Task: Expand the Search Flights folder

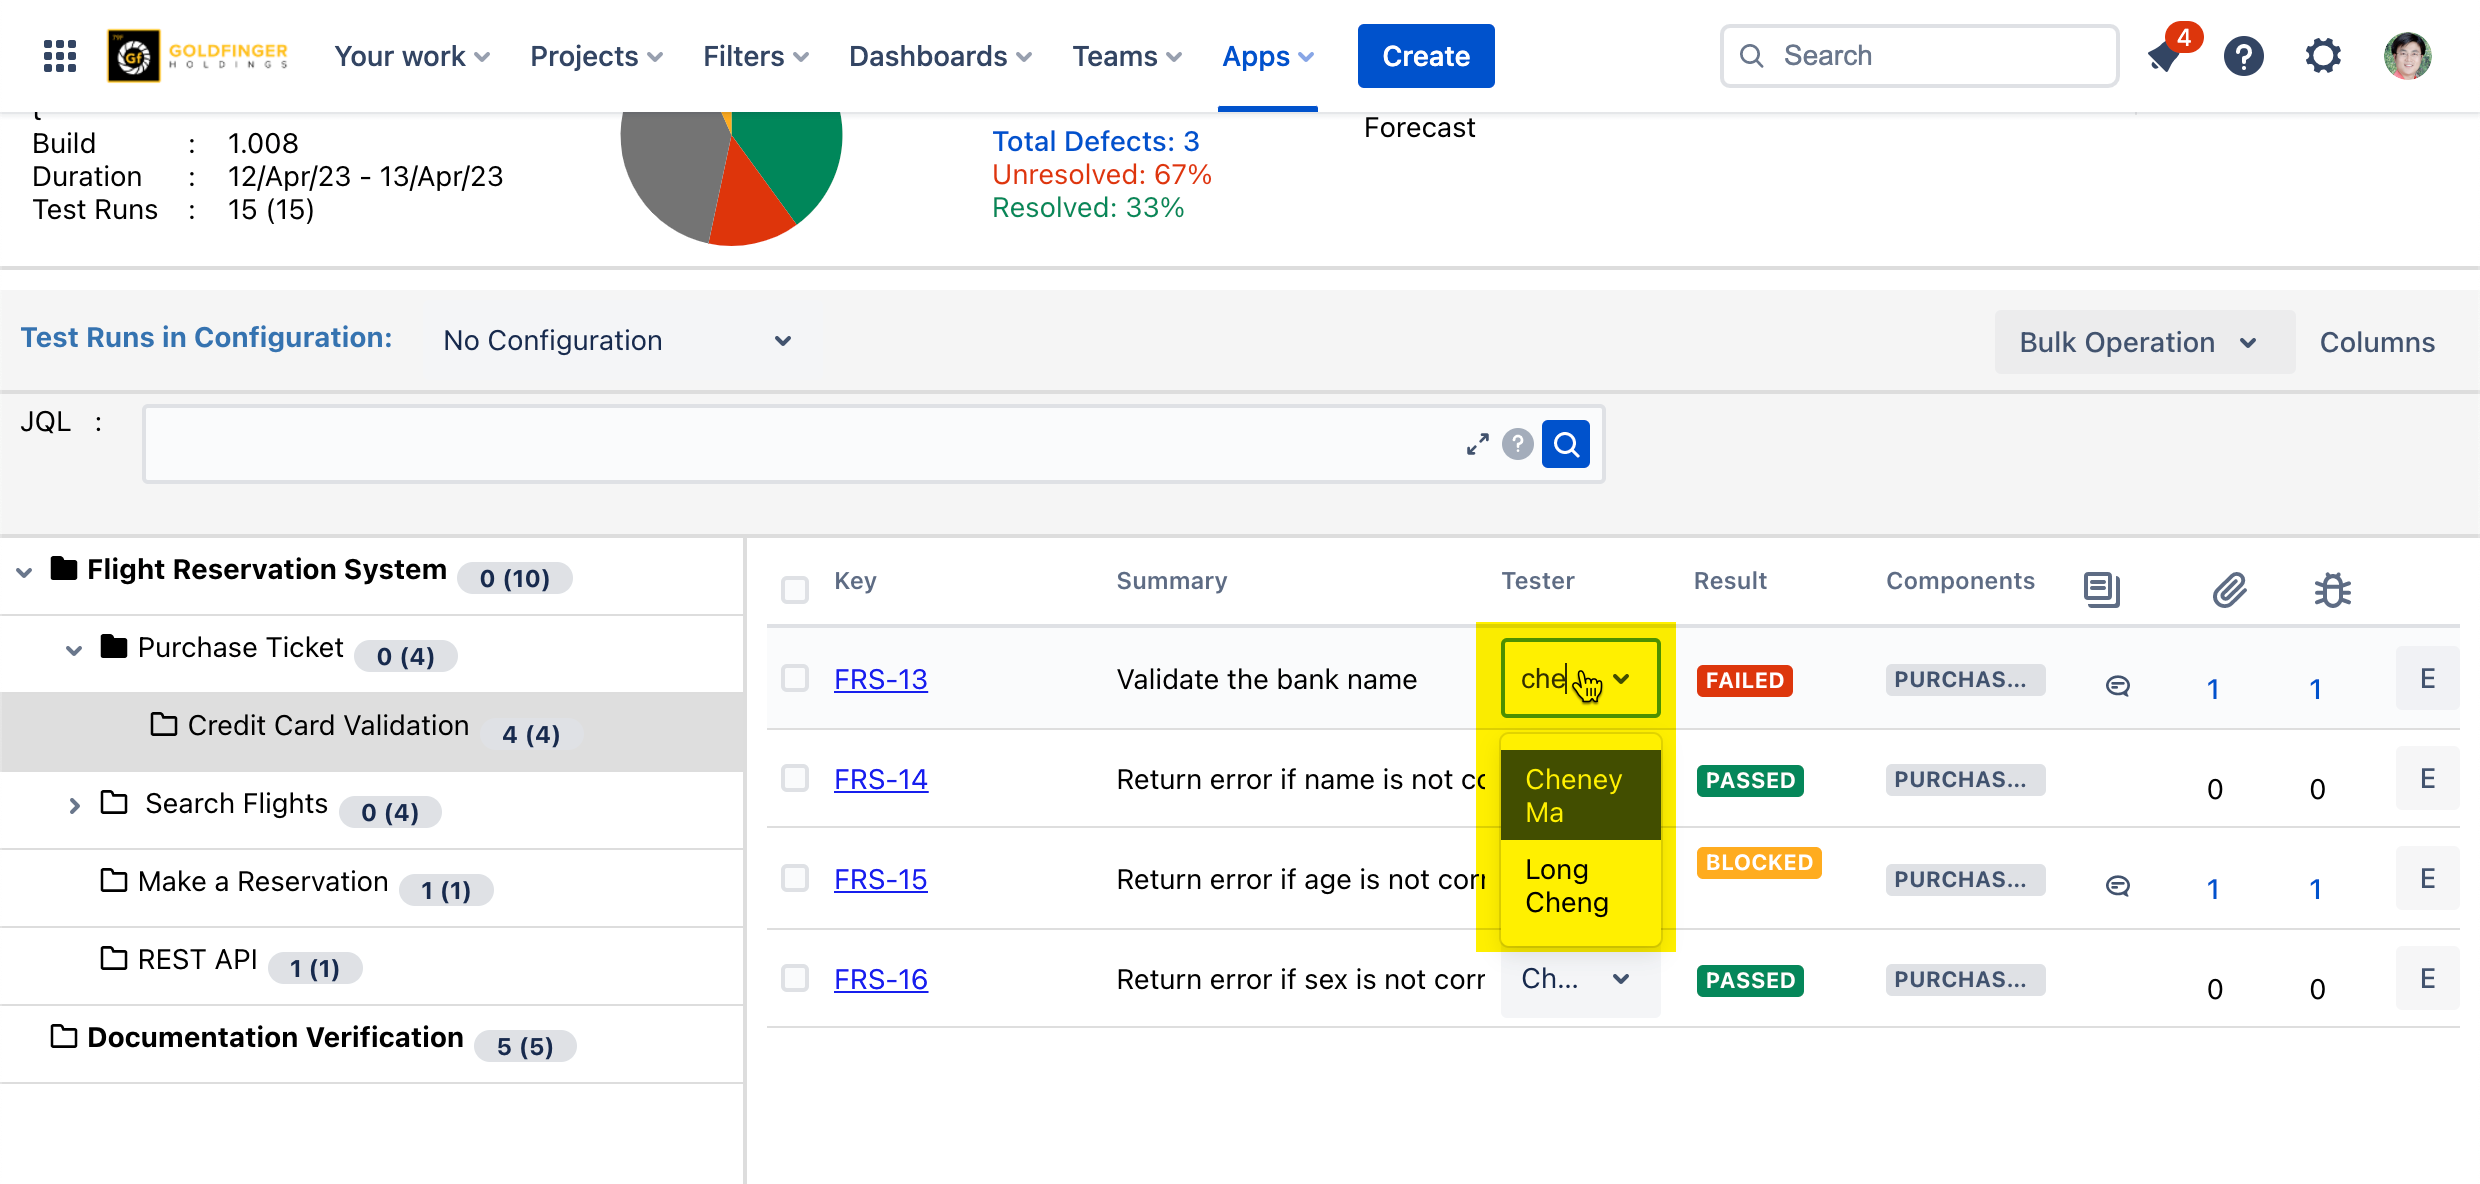Action: 74,805
